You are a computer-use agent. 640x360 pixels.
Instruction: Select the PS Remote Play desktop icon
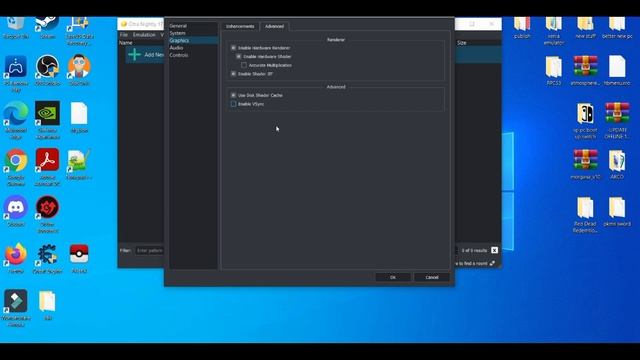16,73
